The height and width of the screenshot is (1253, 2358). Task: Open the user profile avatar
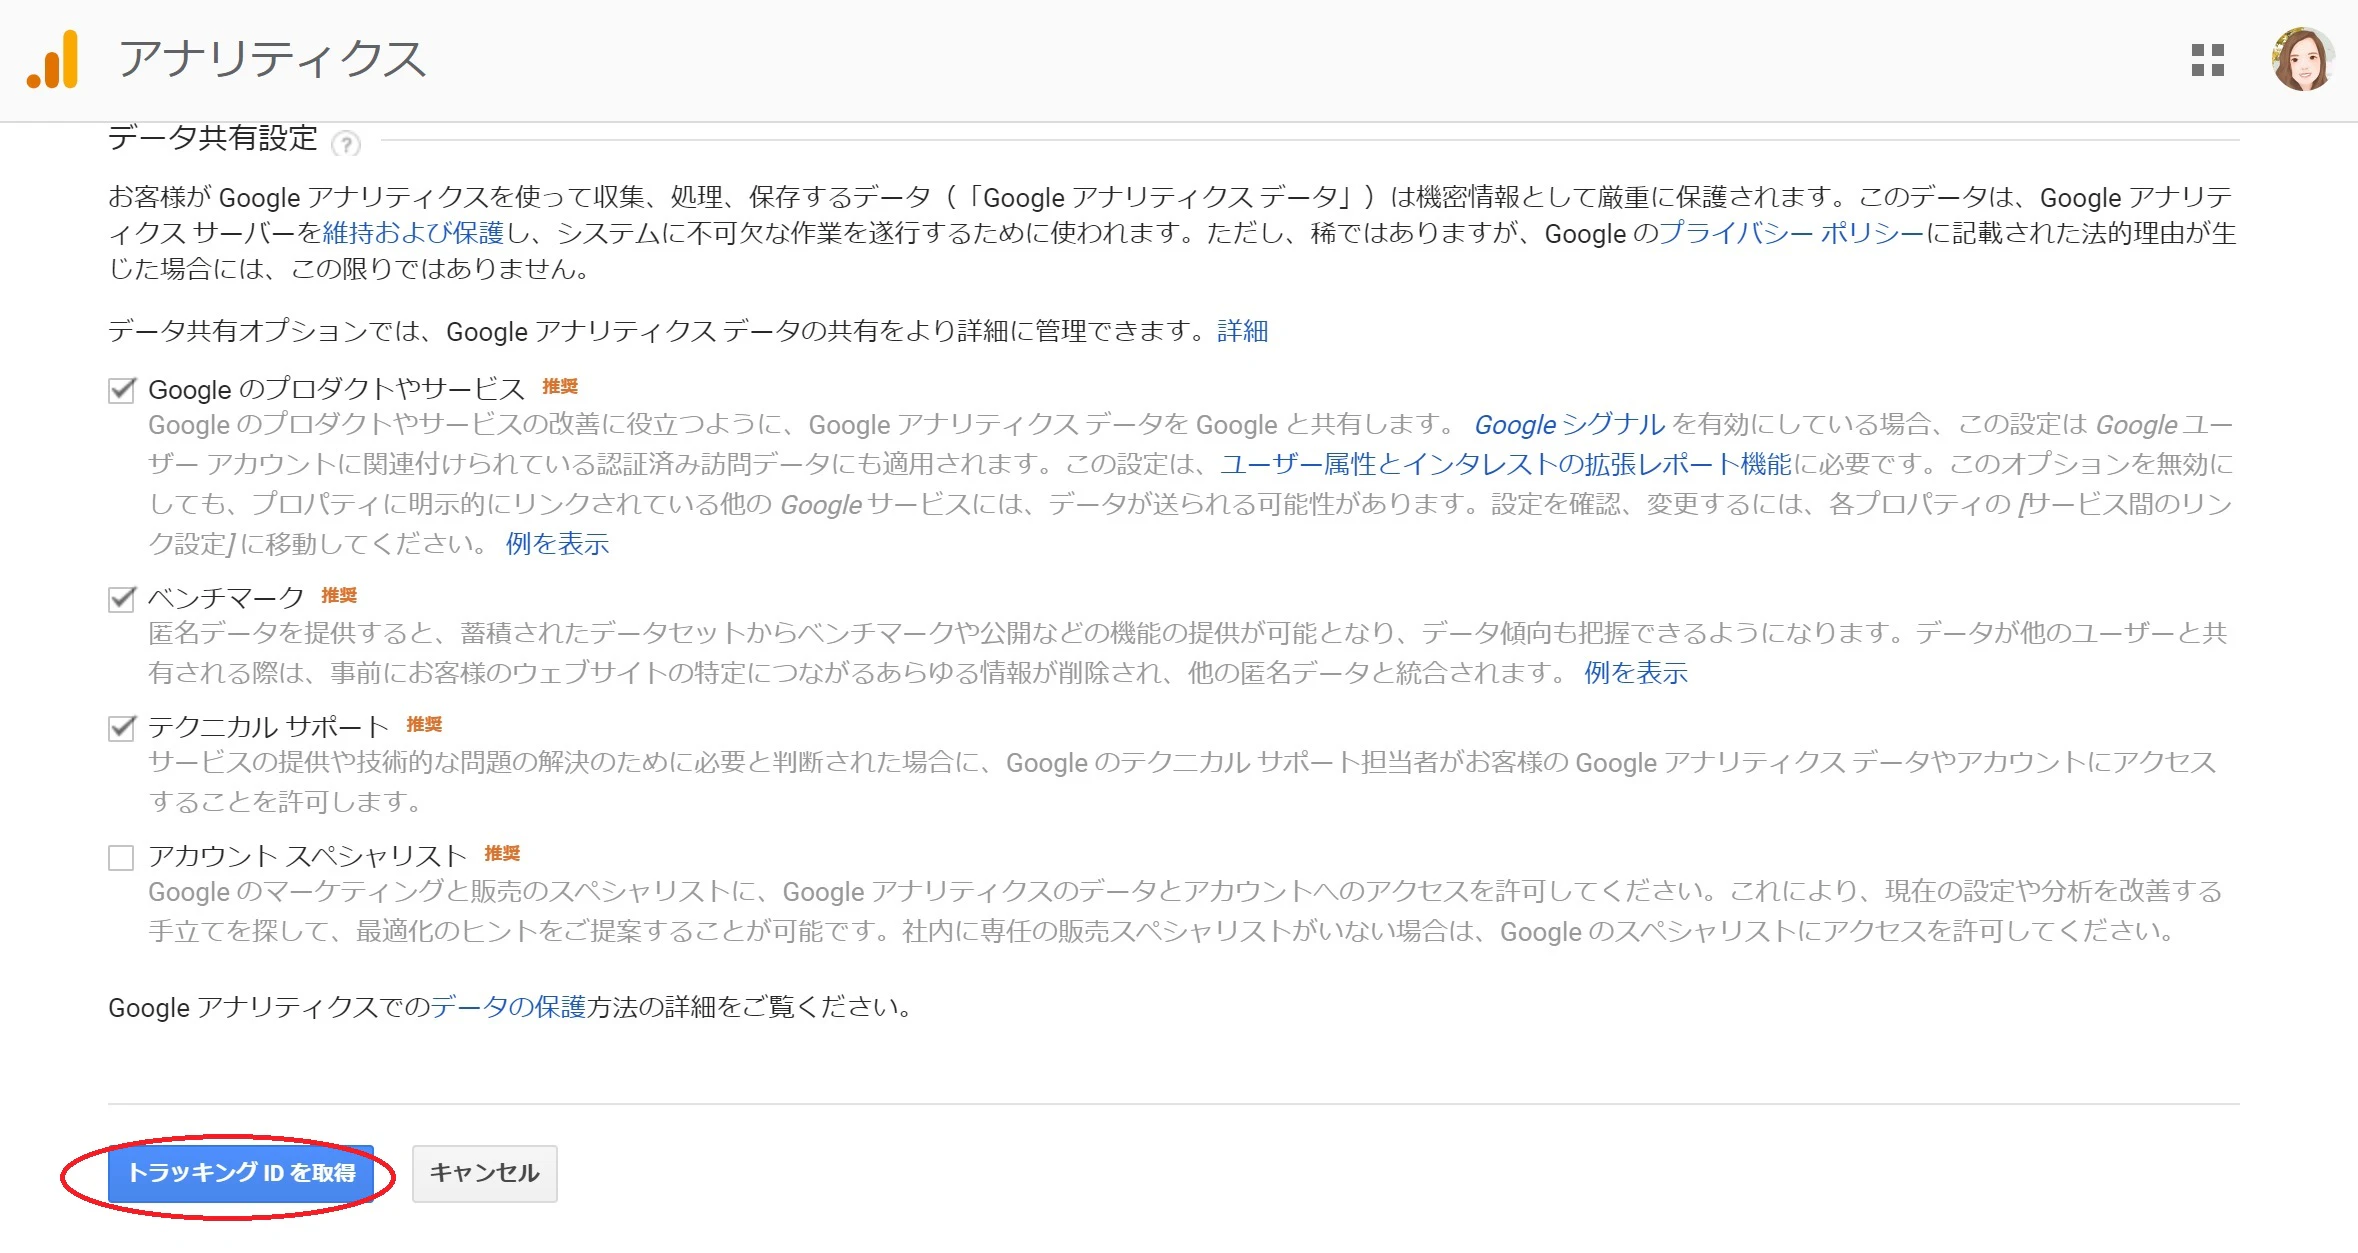tap(2303, 60)
